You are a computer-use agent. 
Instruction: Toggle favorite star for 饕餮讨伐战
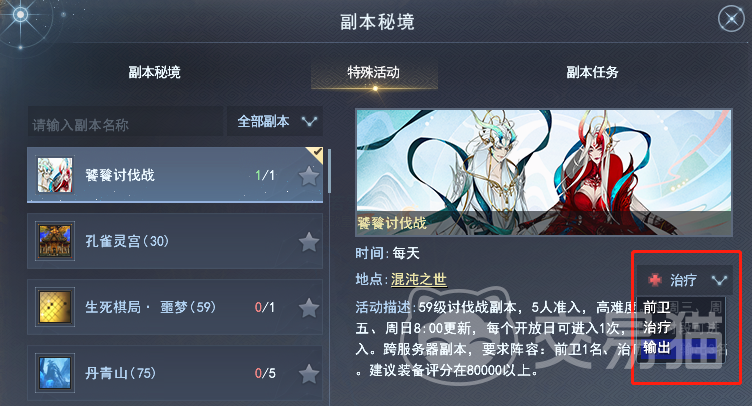pyautogui.click(x=309, y=176)
